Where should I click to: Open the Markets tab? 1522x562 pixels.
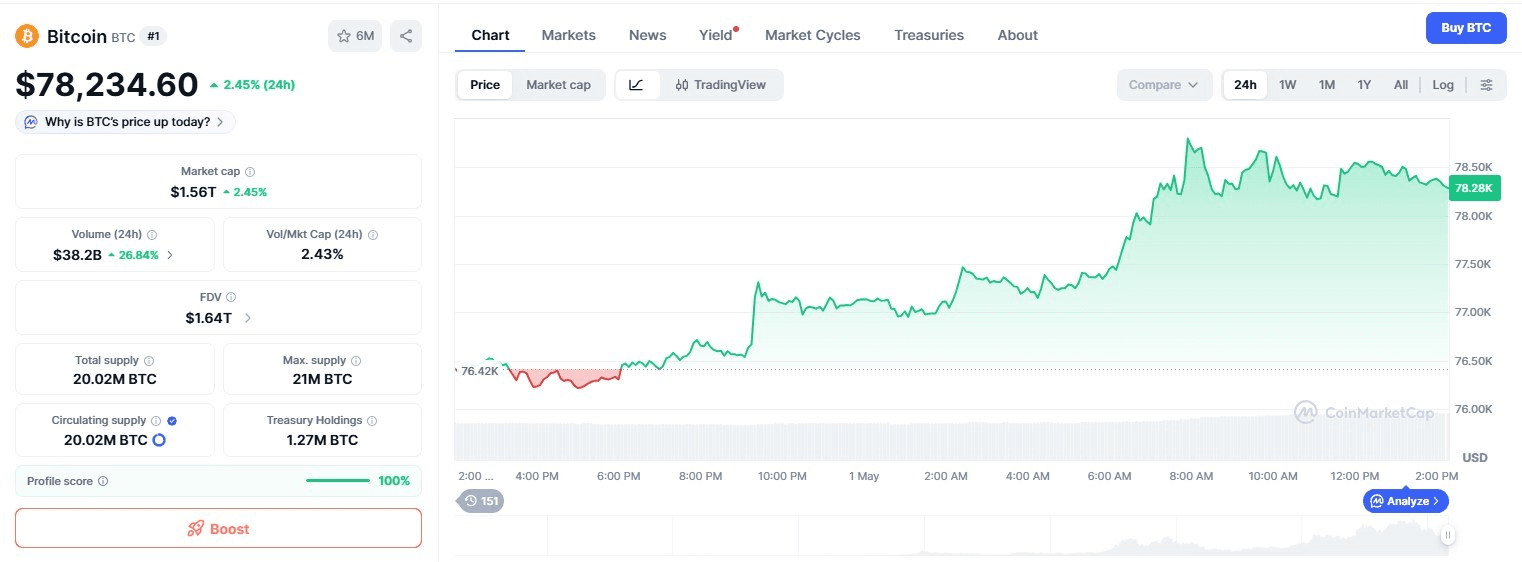568,35
